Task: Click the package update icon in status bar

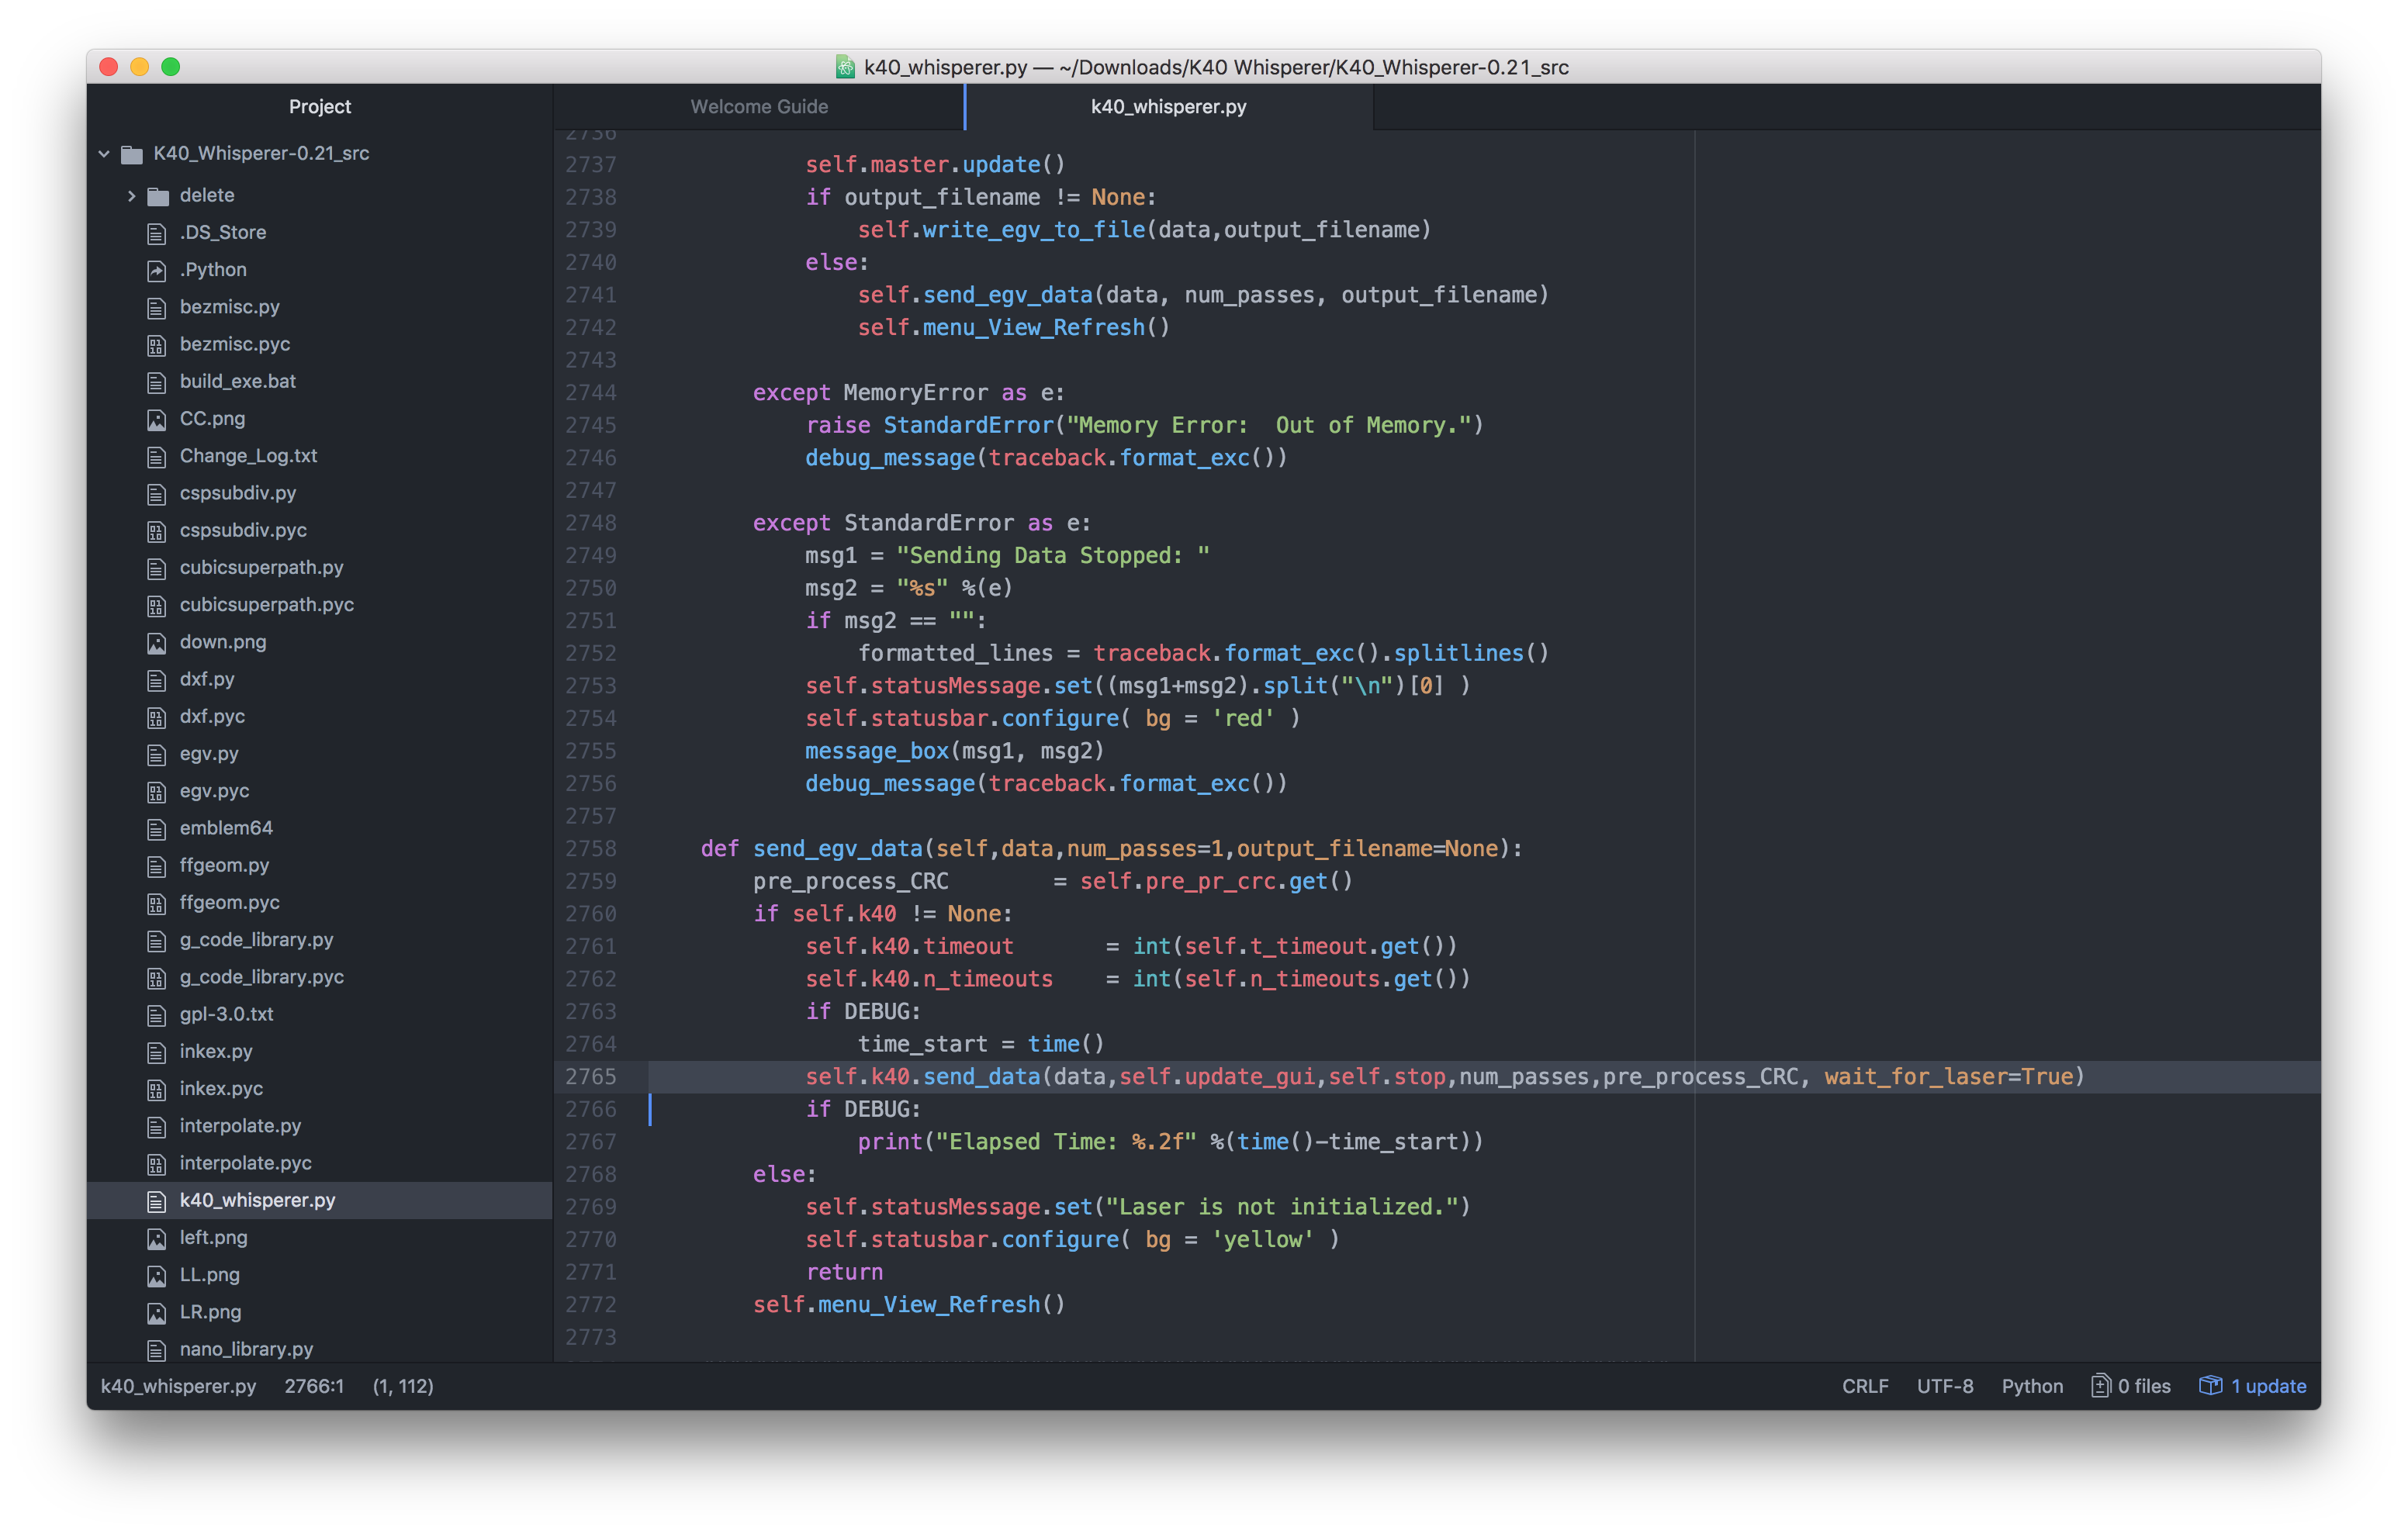Action: click(2210, 1386)
